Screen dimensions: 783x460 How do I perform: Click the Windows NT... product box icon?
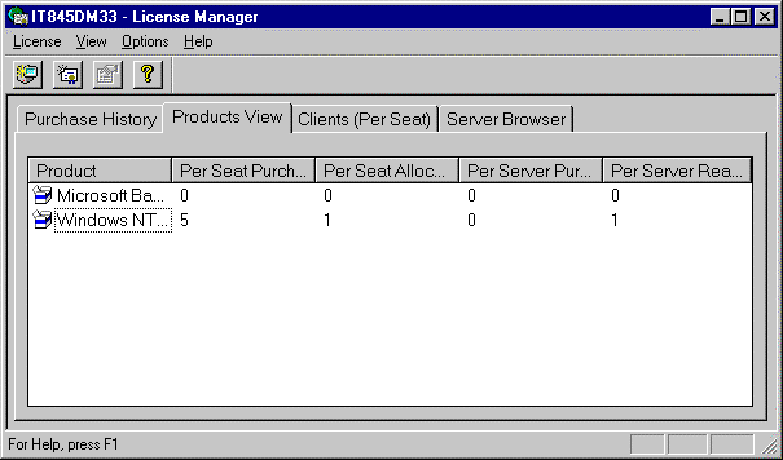point(42,220)
